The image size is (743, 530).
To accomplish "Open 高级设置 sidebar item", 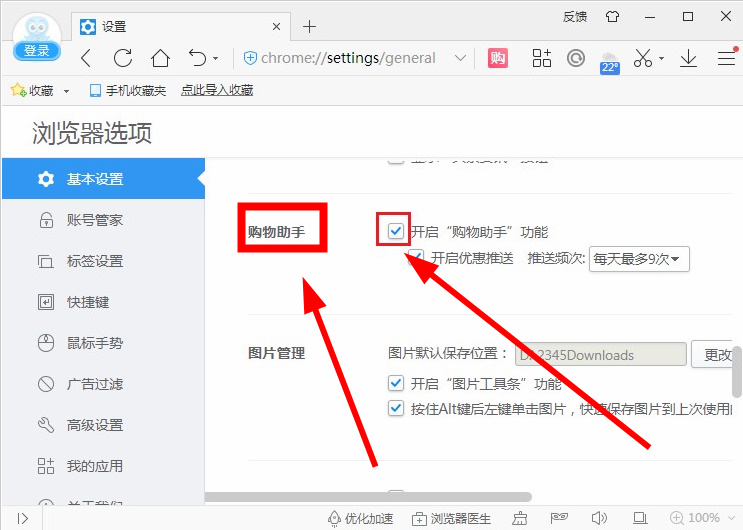I will point(103,425).
